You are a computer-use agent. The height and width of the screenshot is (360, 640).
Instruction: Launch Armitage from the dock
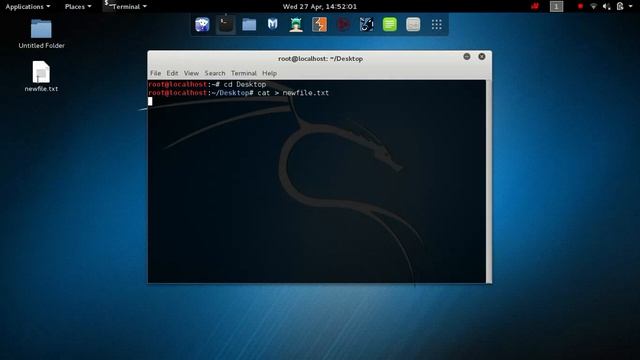click(x=296, y=24)
